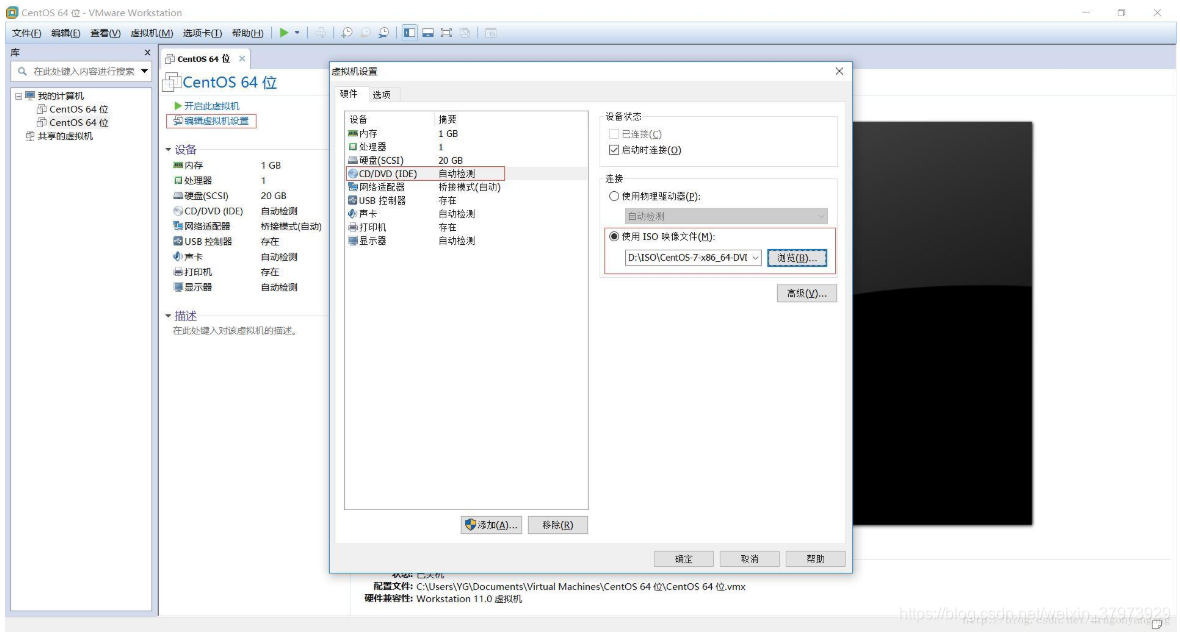Click the 内存 icon in VM summary devices
The height and width of the screenshot is (632, 1180).
[178, 166]
